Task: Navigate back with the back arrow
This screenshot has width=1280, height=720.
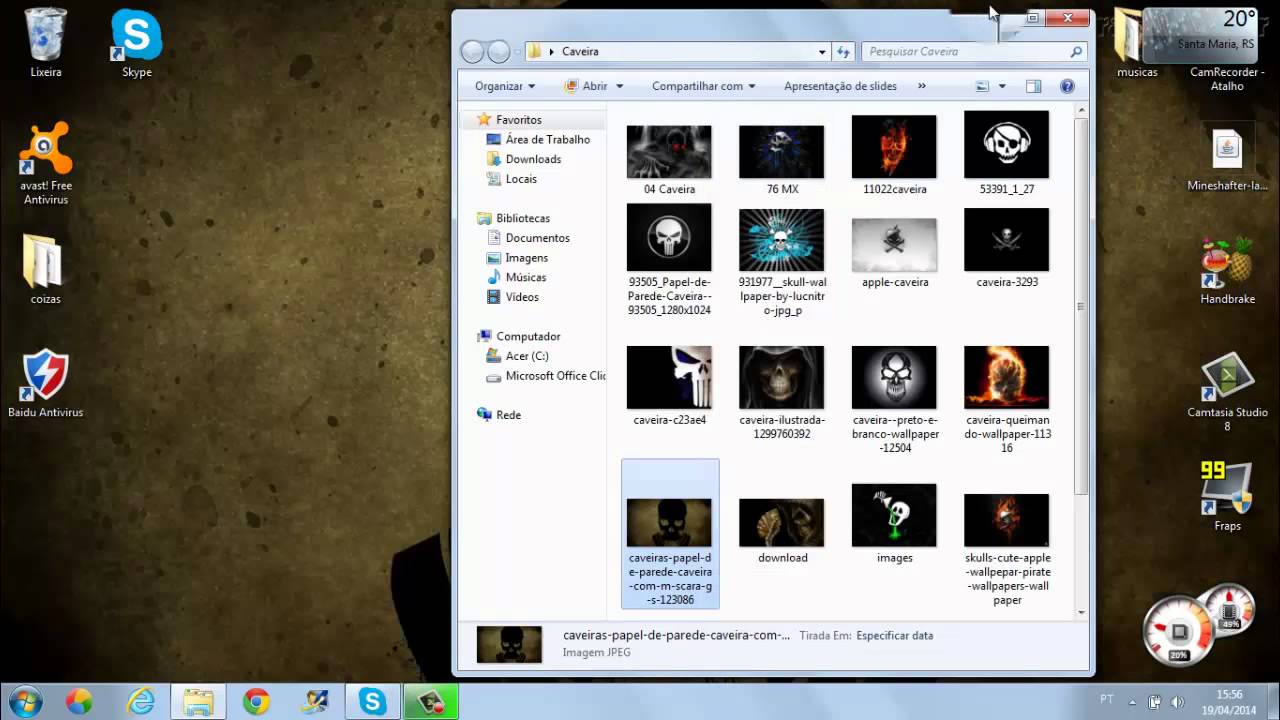Action: pos(471,51)
